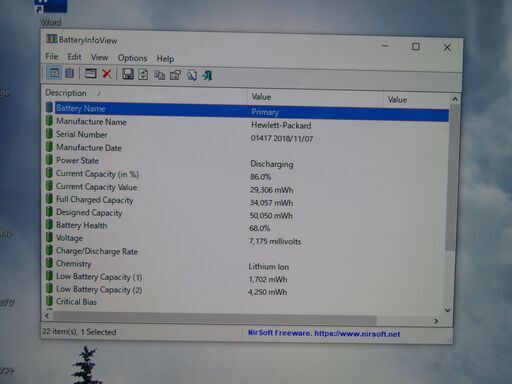Viewport: 512px width, 384px height.
Task: Select the Voltage row
Action: (x=247, y=239)
